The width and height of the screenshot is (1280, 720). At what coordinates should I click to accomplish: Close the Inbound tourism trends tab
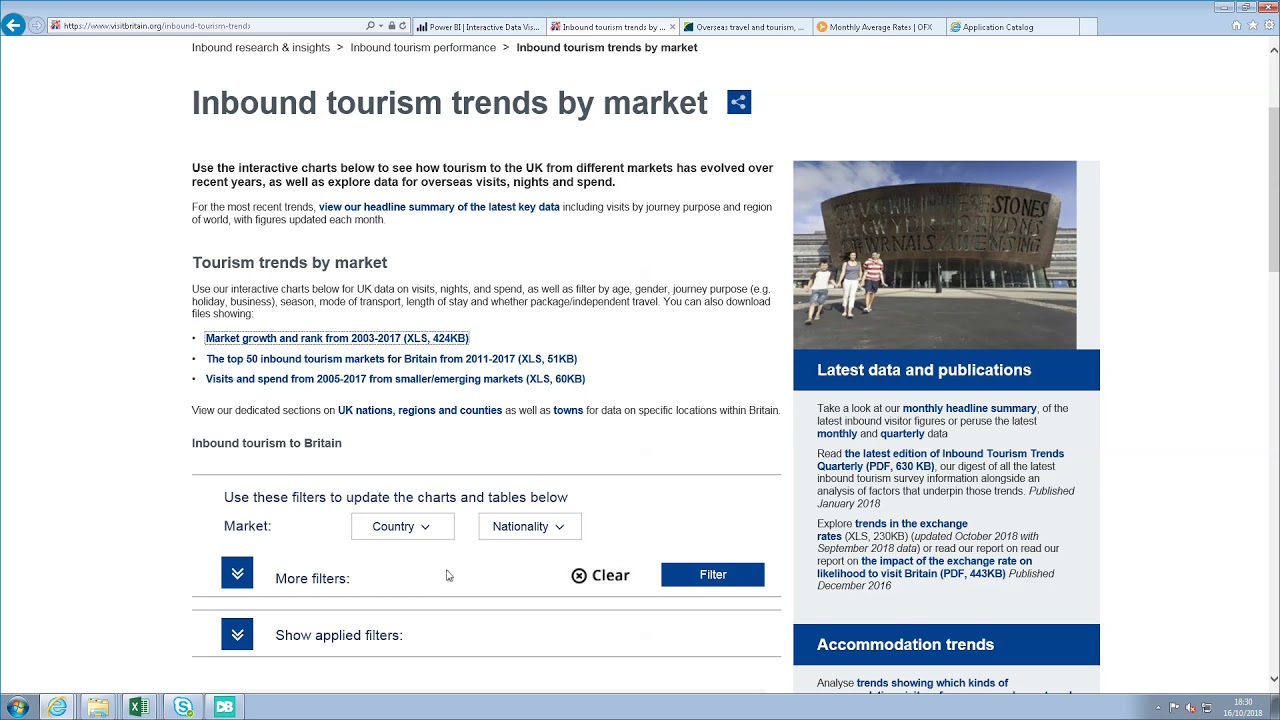673,27
